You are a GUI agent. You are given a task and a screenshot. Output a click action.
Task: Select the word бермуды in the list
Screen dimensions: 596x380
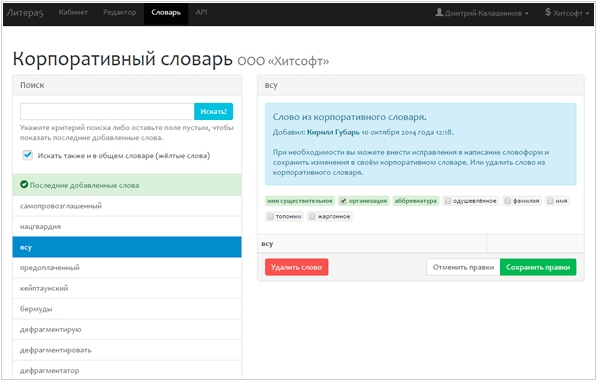click(127, 309)
